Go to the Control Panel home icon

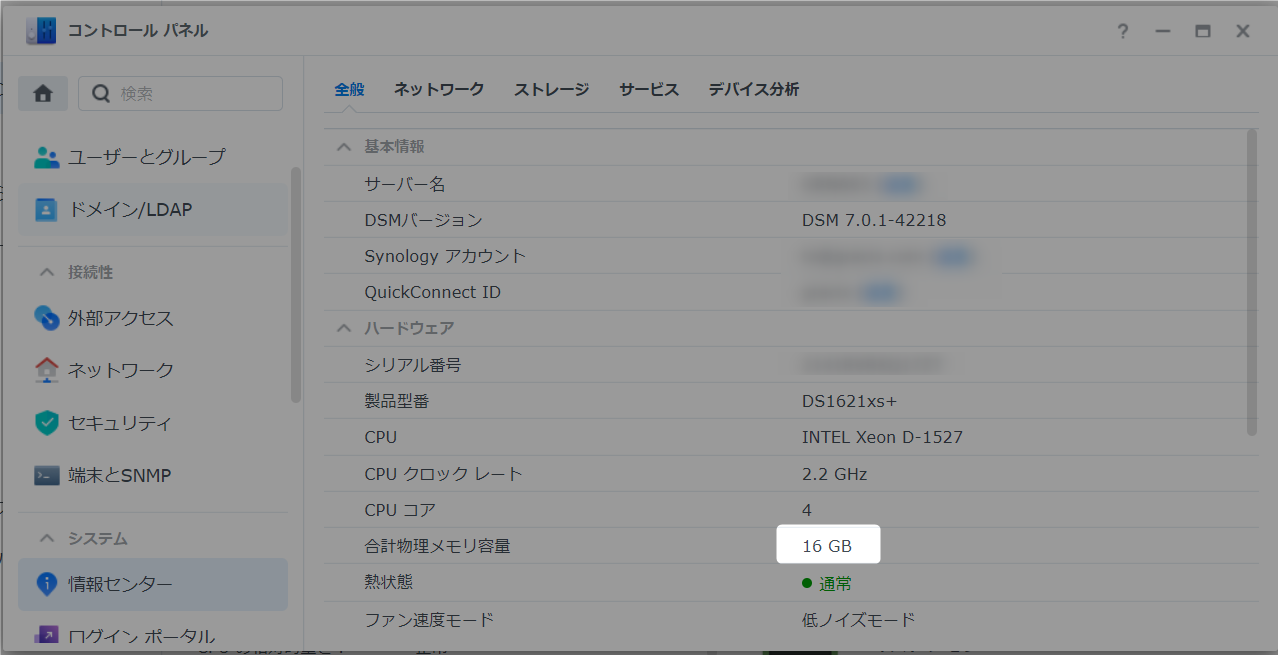(43, 93)
